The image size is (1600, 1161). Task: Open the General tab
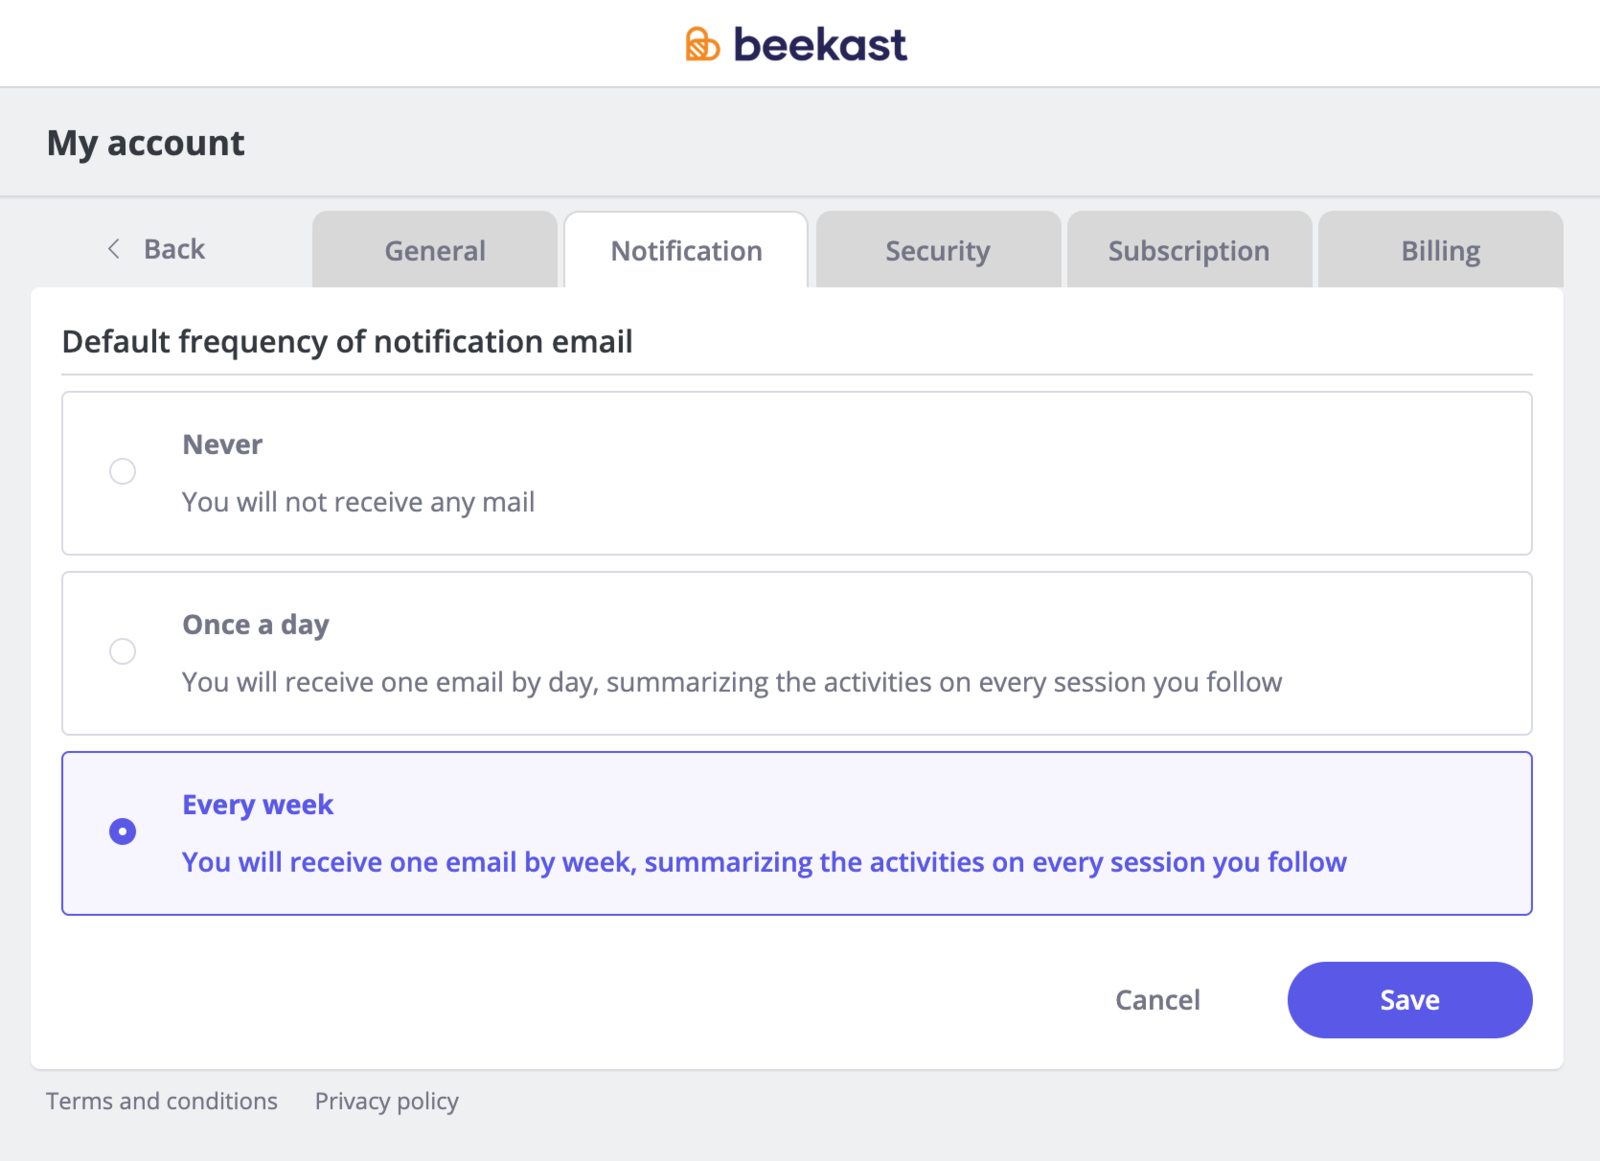click(435, 250)
